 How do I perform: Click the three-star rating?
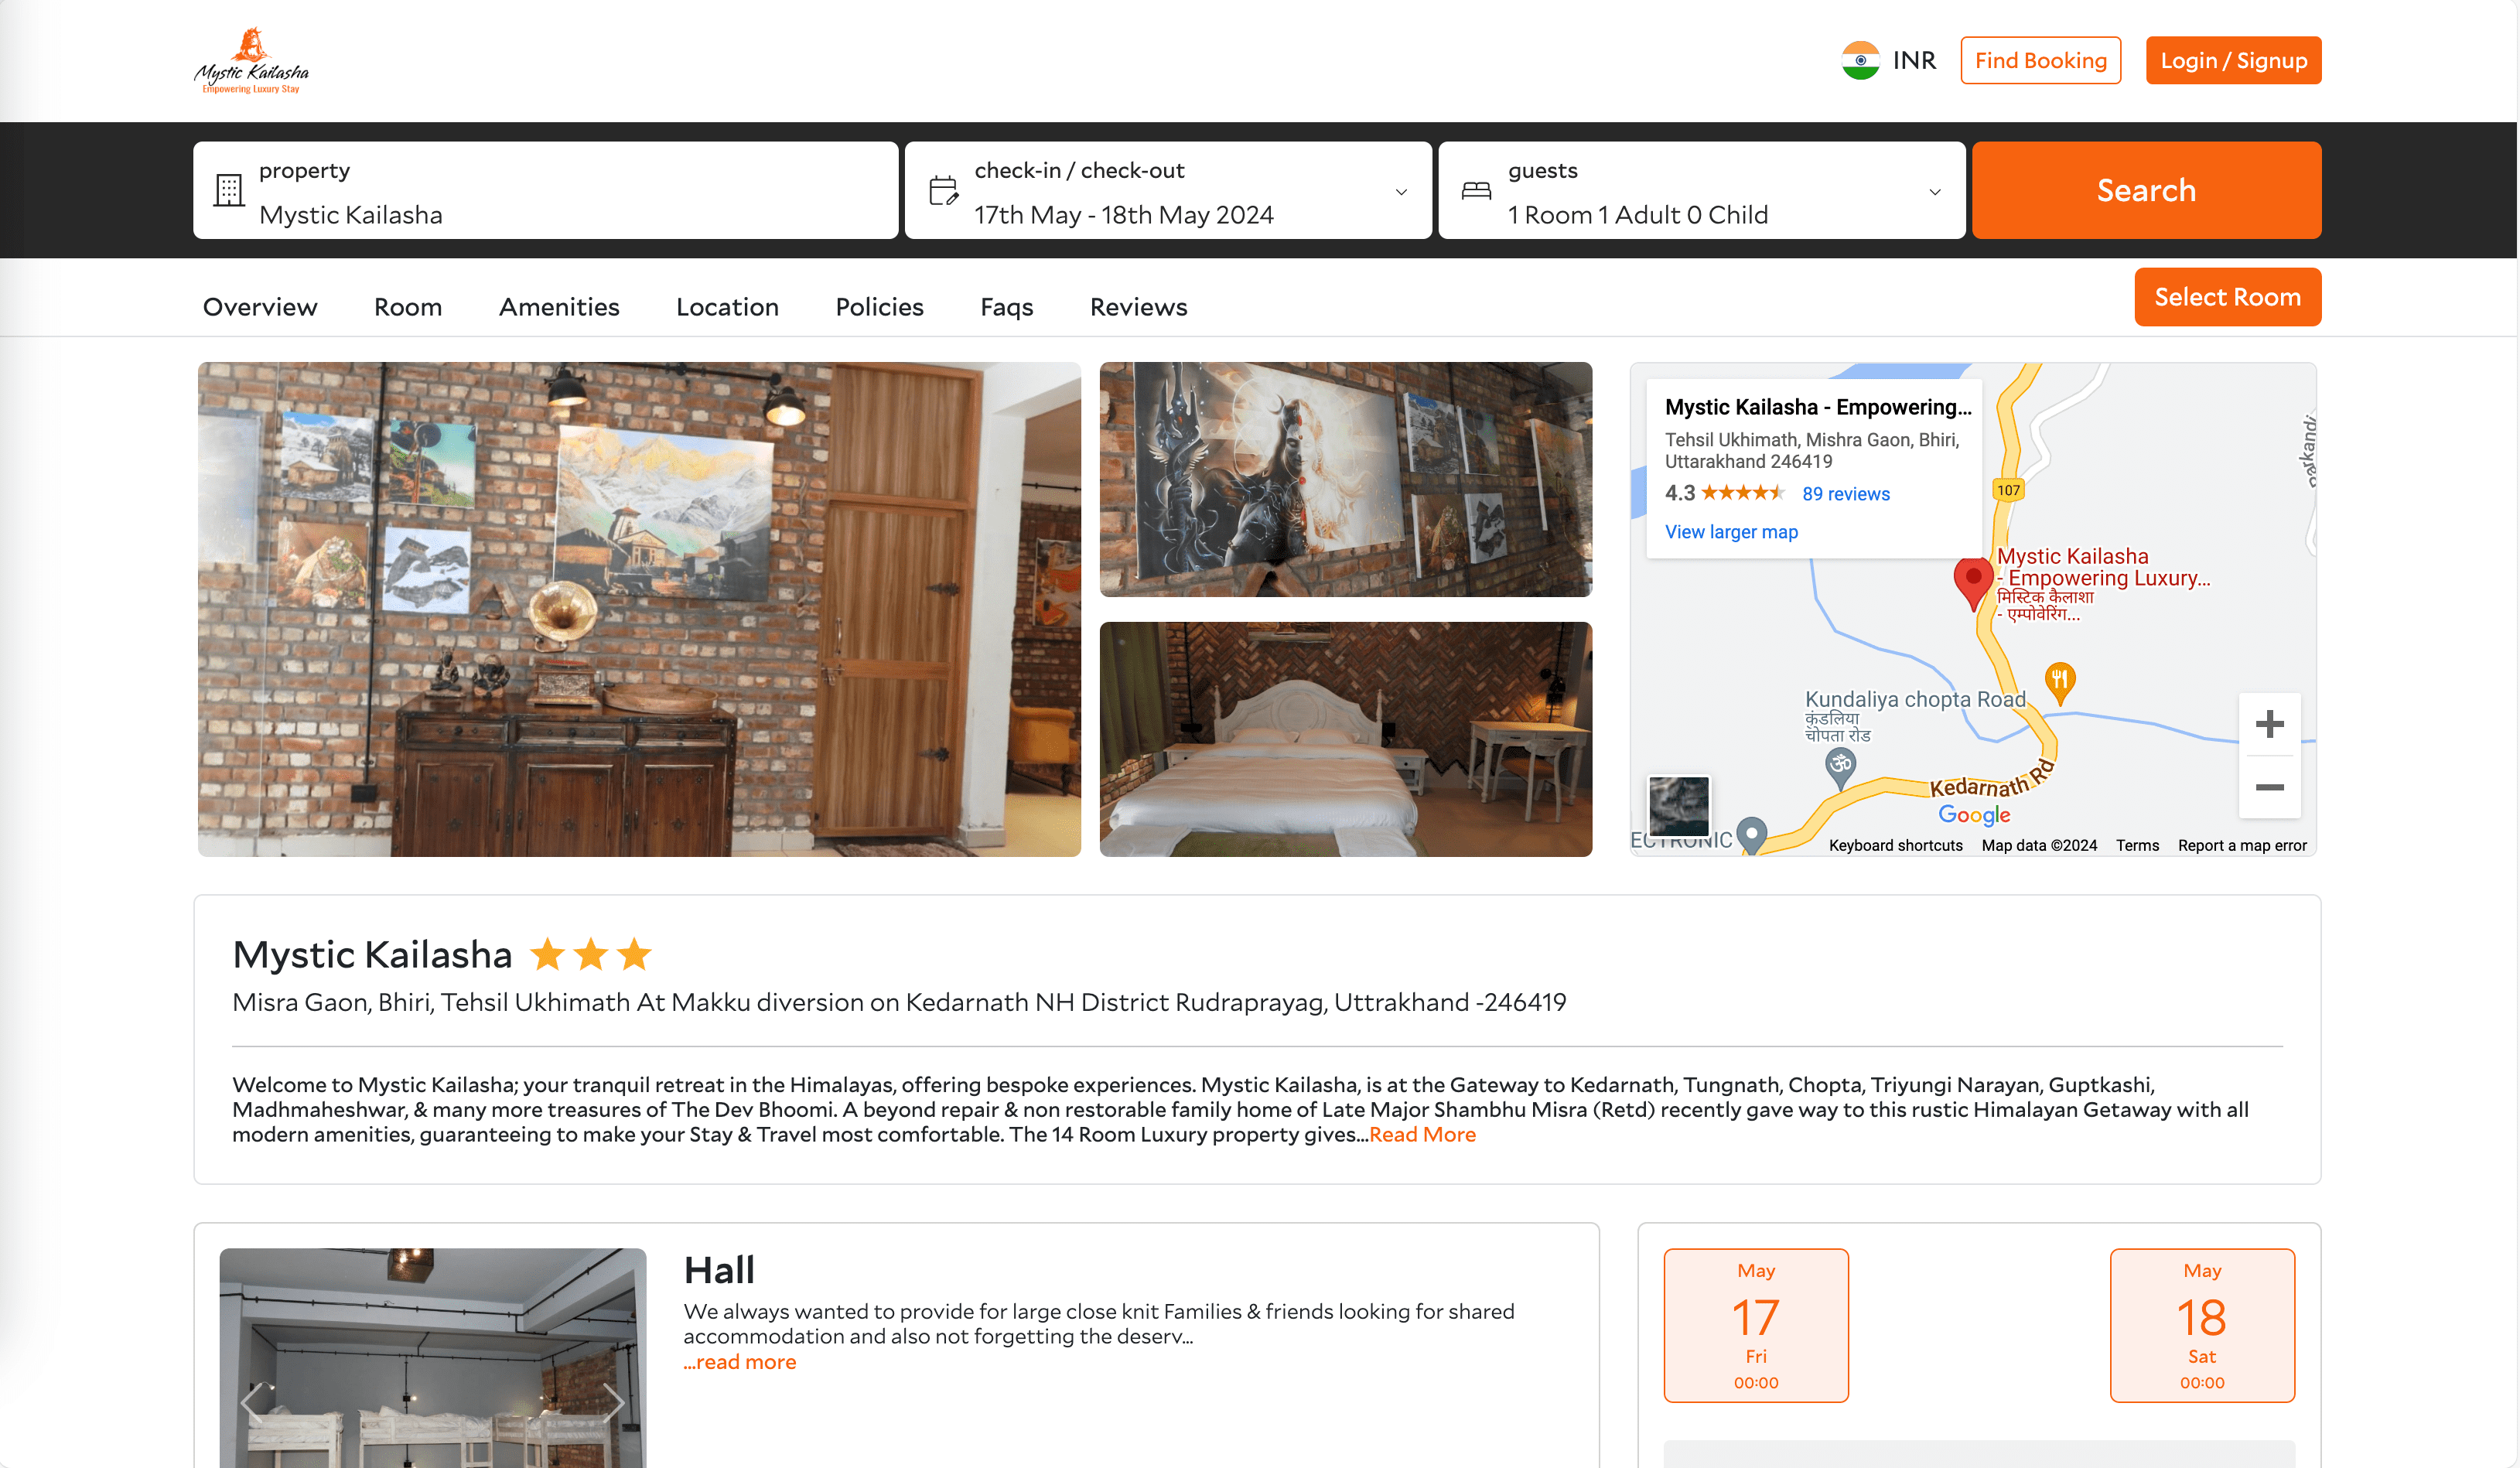(x=590, y=955)
